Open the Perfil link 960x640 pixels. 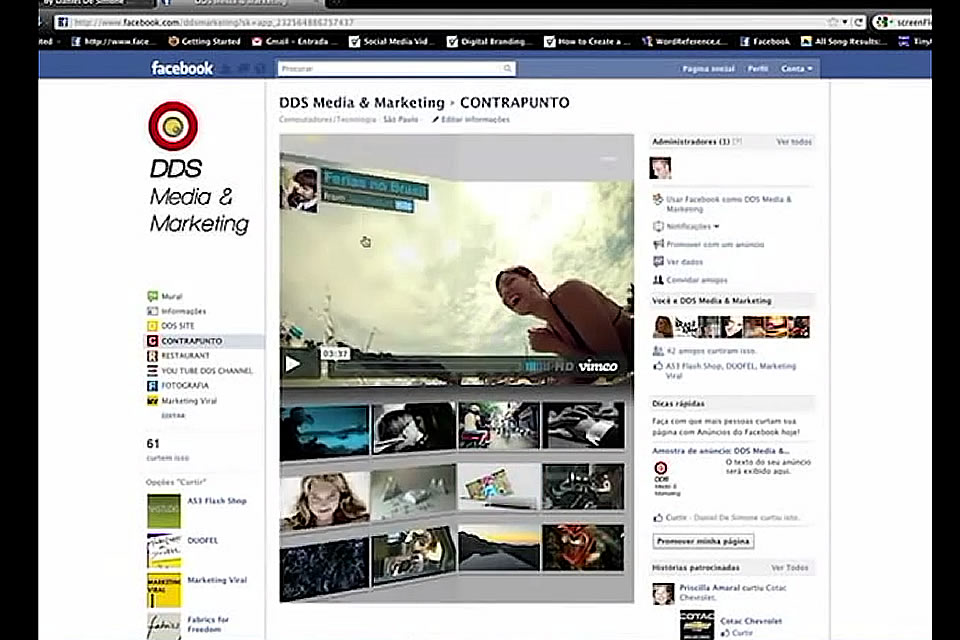(x=757, y=69)
